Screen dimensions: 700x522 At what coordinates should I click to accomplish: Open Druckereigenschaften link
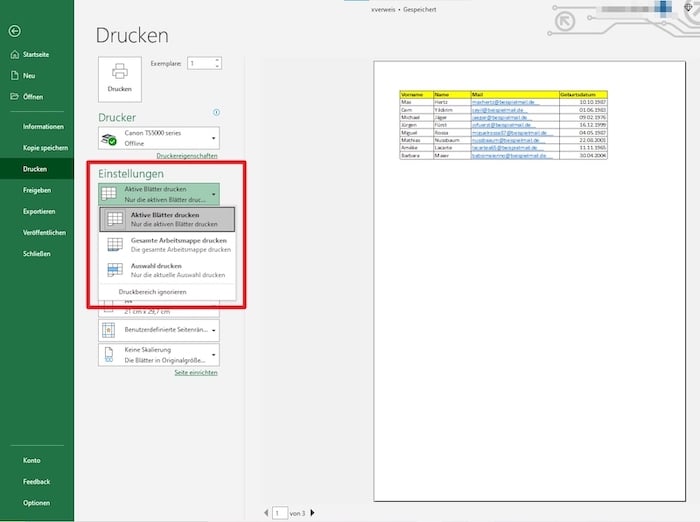tap(187, 156)
